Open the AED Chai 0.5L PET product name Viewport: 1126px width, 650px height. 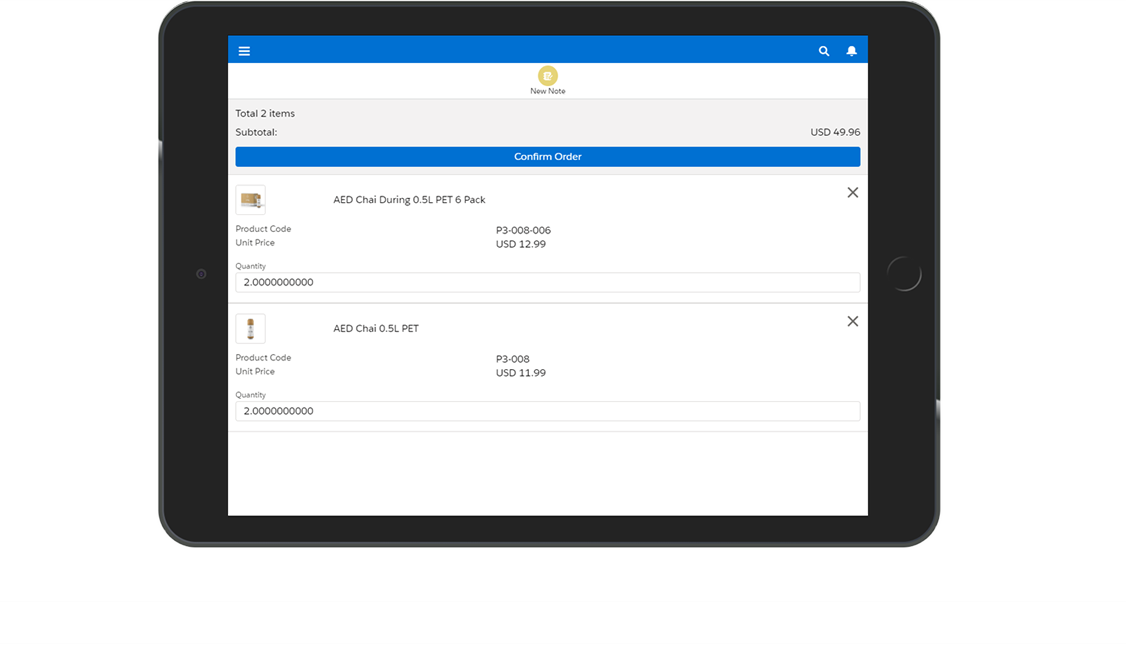coord(376,329)
